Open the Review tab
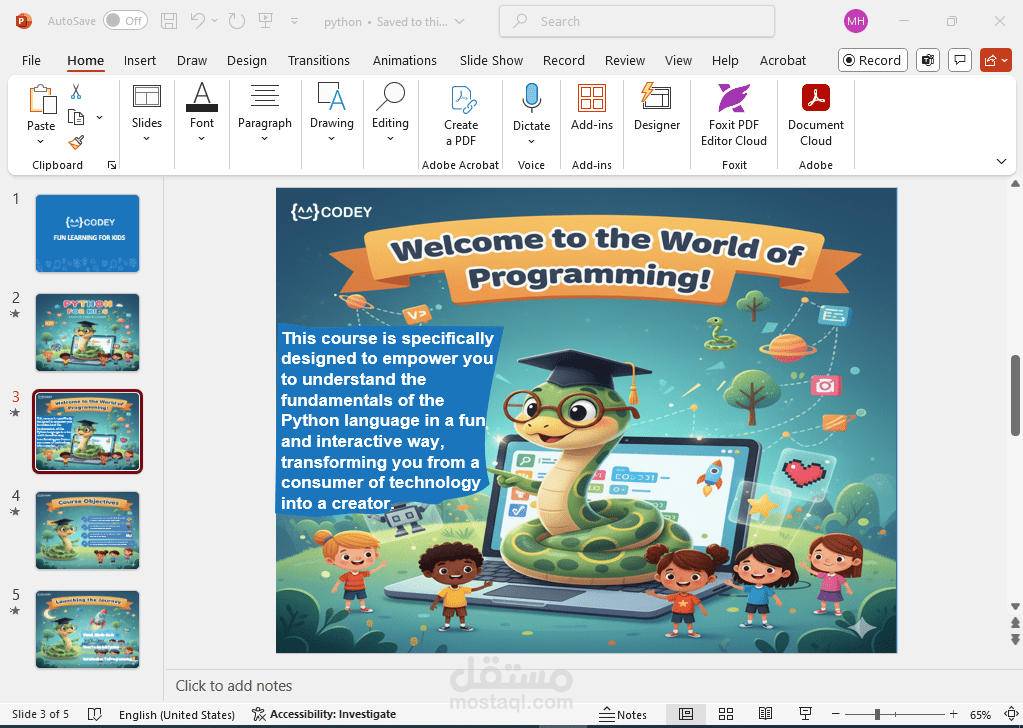Image resolution: width=1023 pixels, height=728 pixels. click(624, 60)
